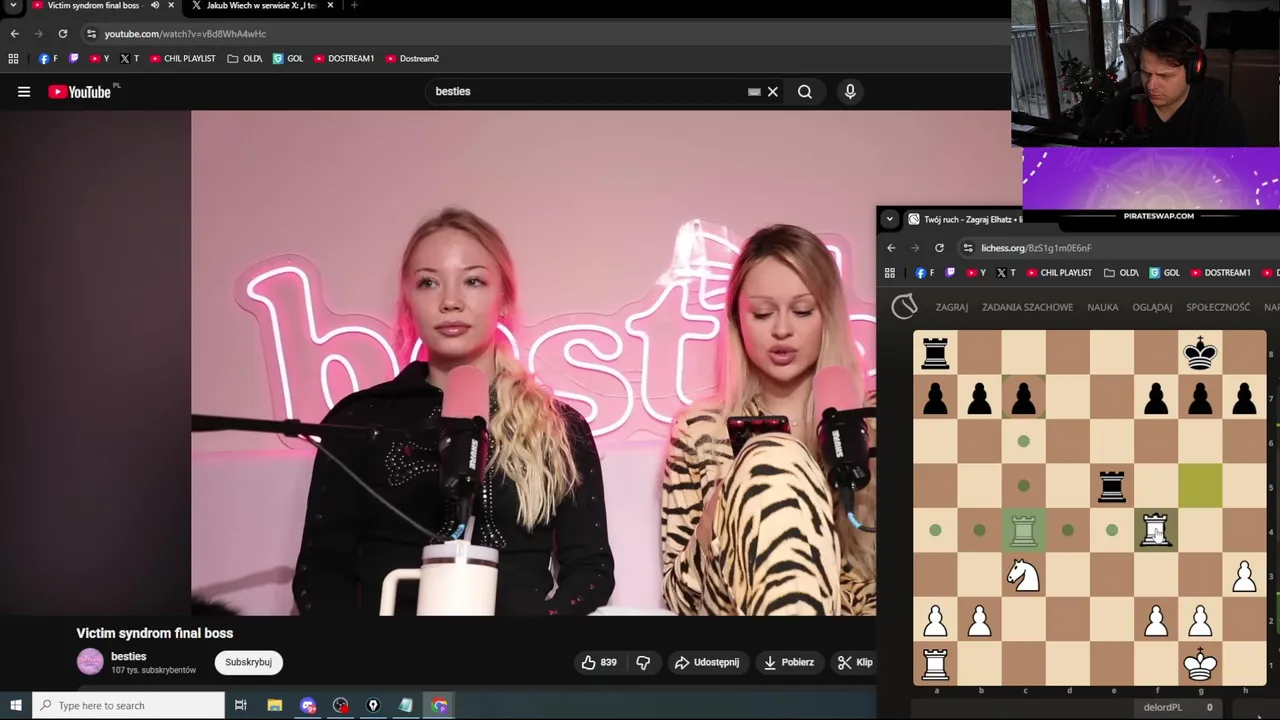Run the YouTube search with magnifier icon
The height and width of the screenshot is (720, 1280).
(805, 92)
